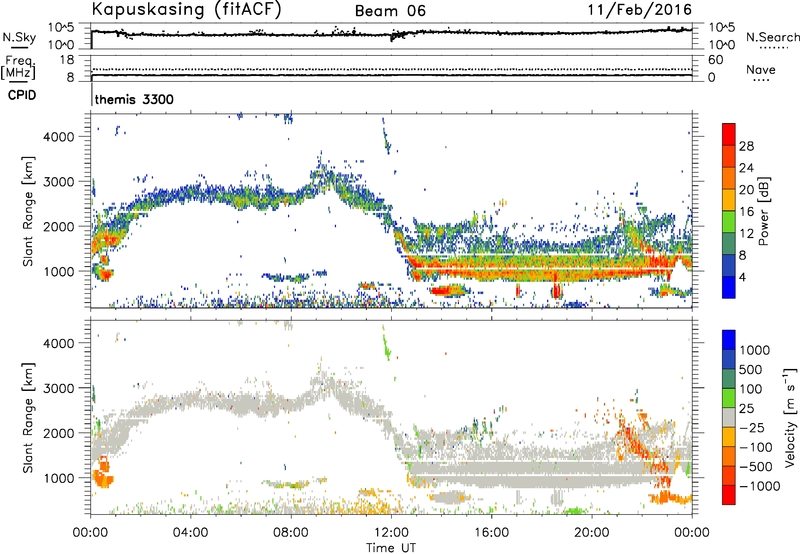Click the 'Freq. [MHz]' legend label
The image size is (800, 554).
click(x=19, y=68)
